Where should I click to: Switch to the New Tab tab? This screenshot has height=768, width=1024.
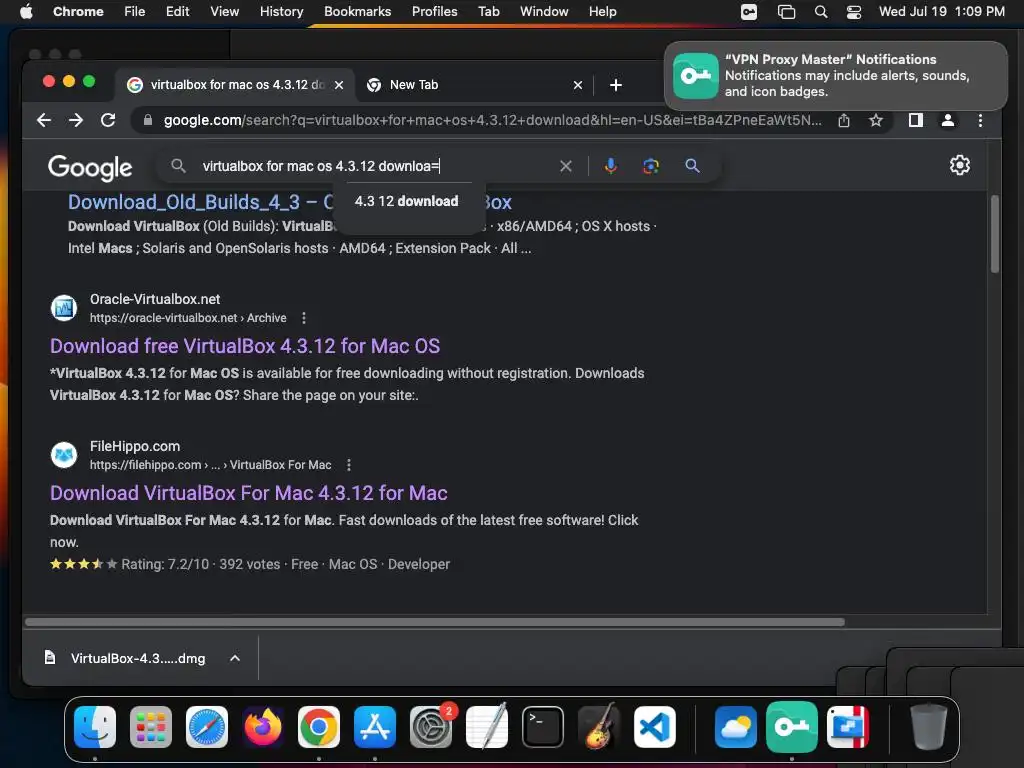click(x=475, y=85)
